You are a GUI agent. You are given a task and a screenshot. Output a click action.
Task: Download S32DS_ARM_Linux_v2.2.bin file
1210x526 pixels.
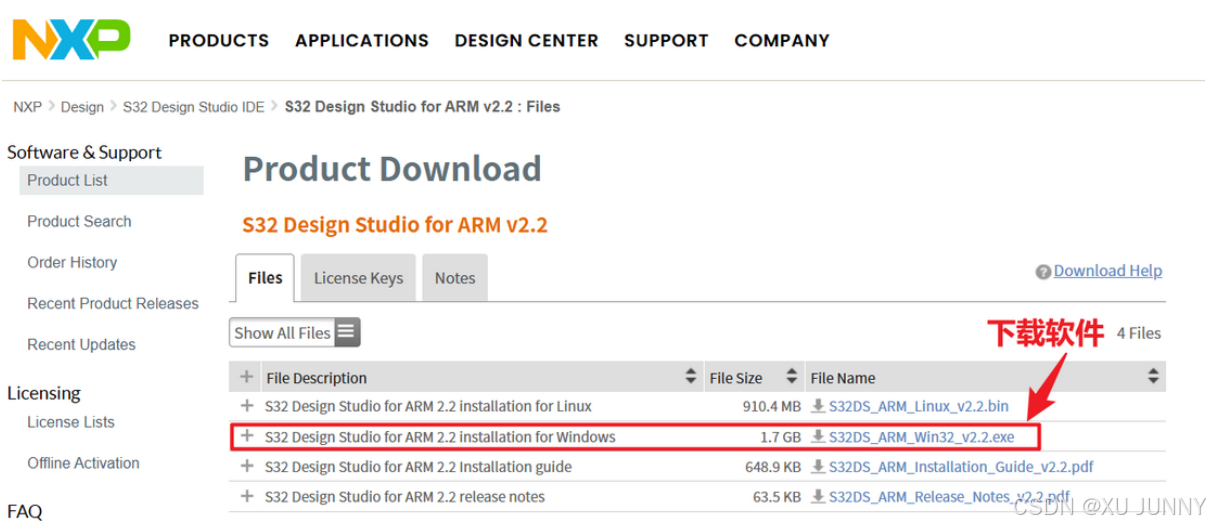918,406
